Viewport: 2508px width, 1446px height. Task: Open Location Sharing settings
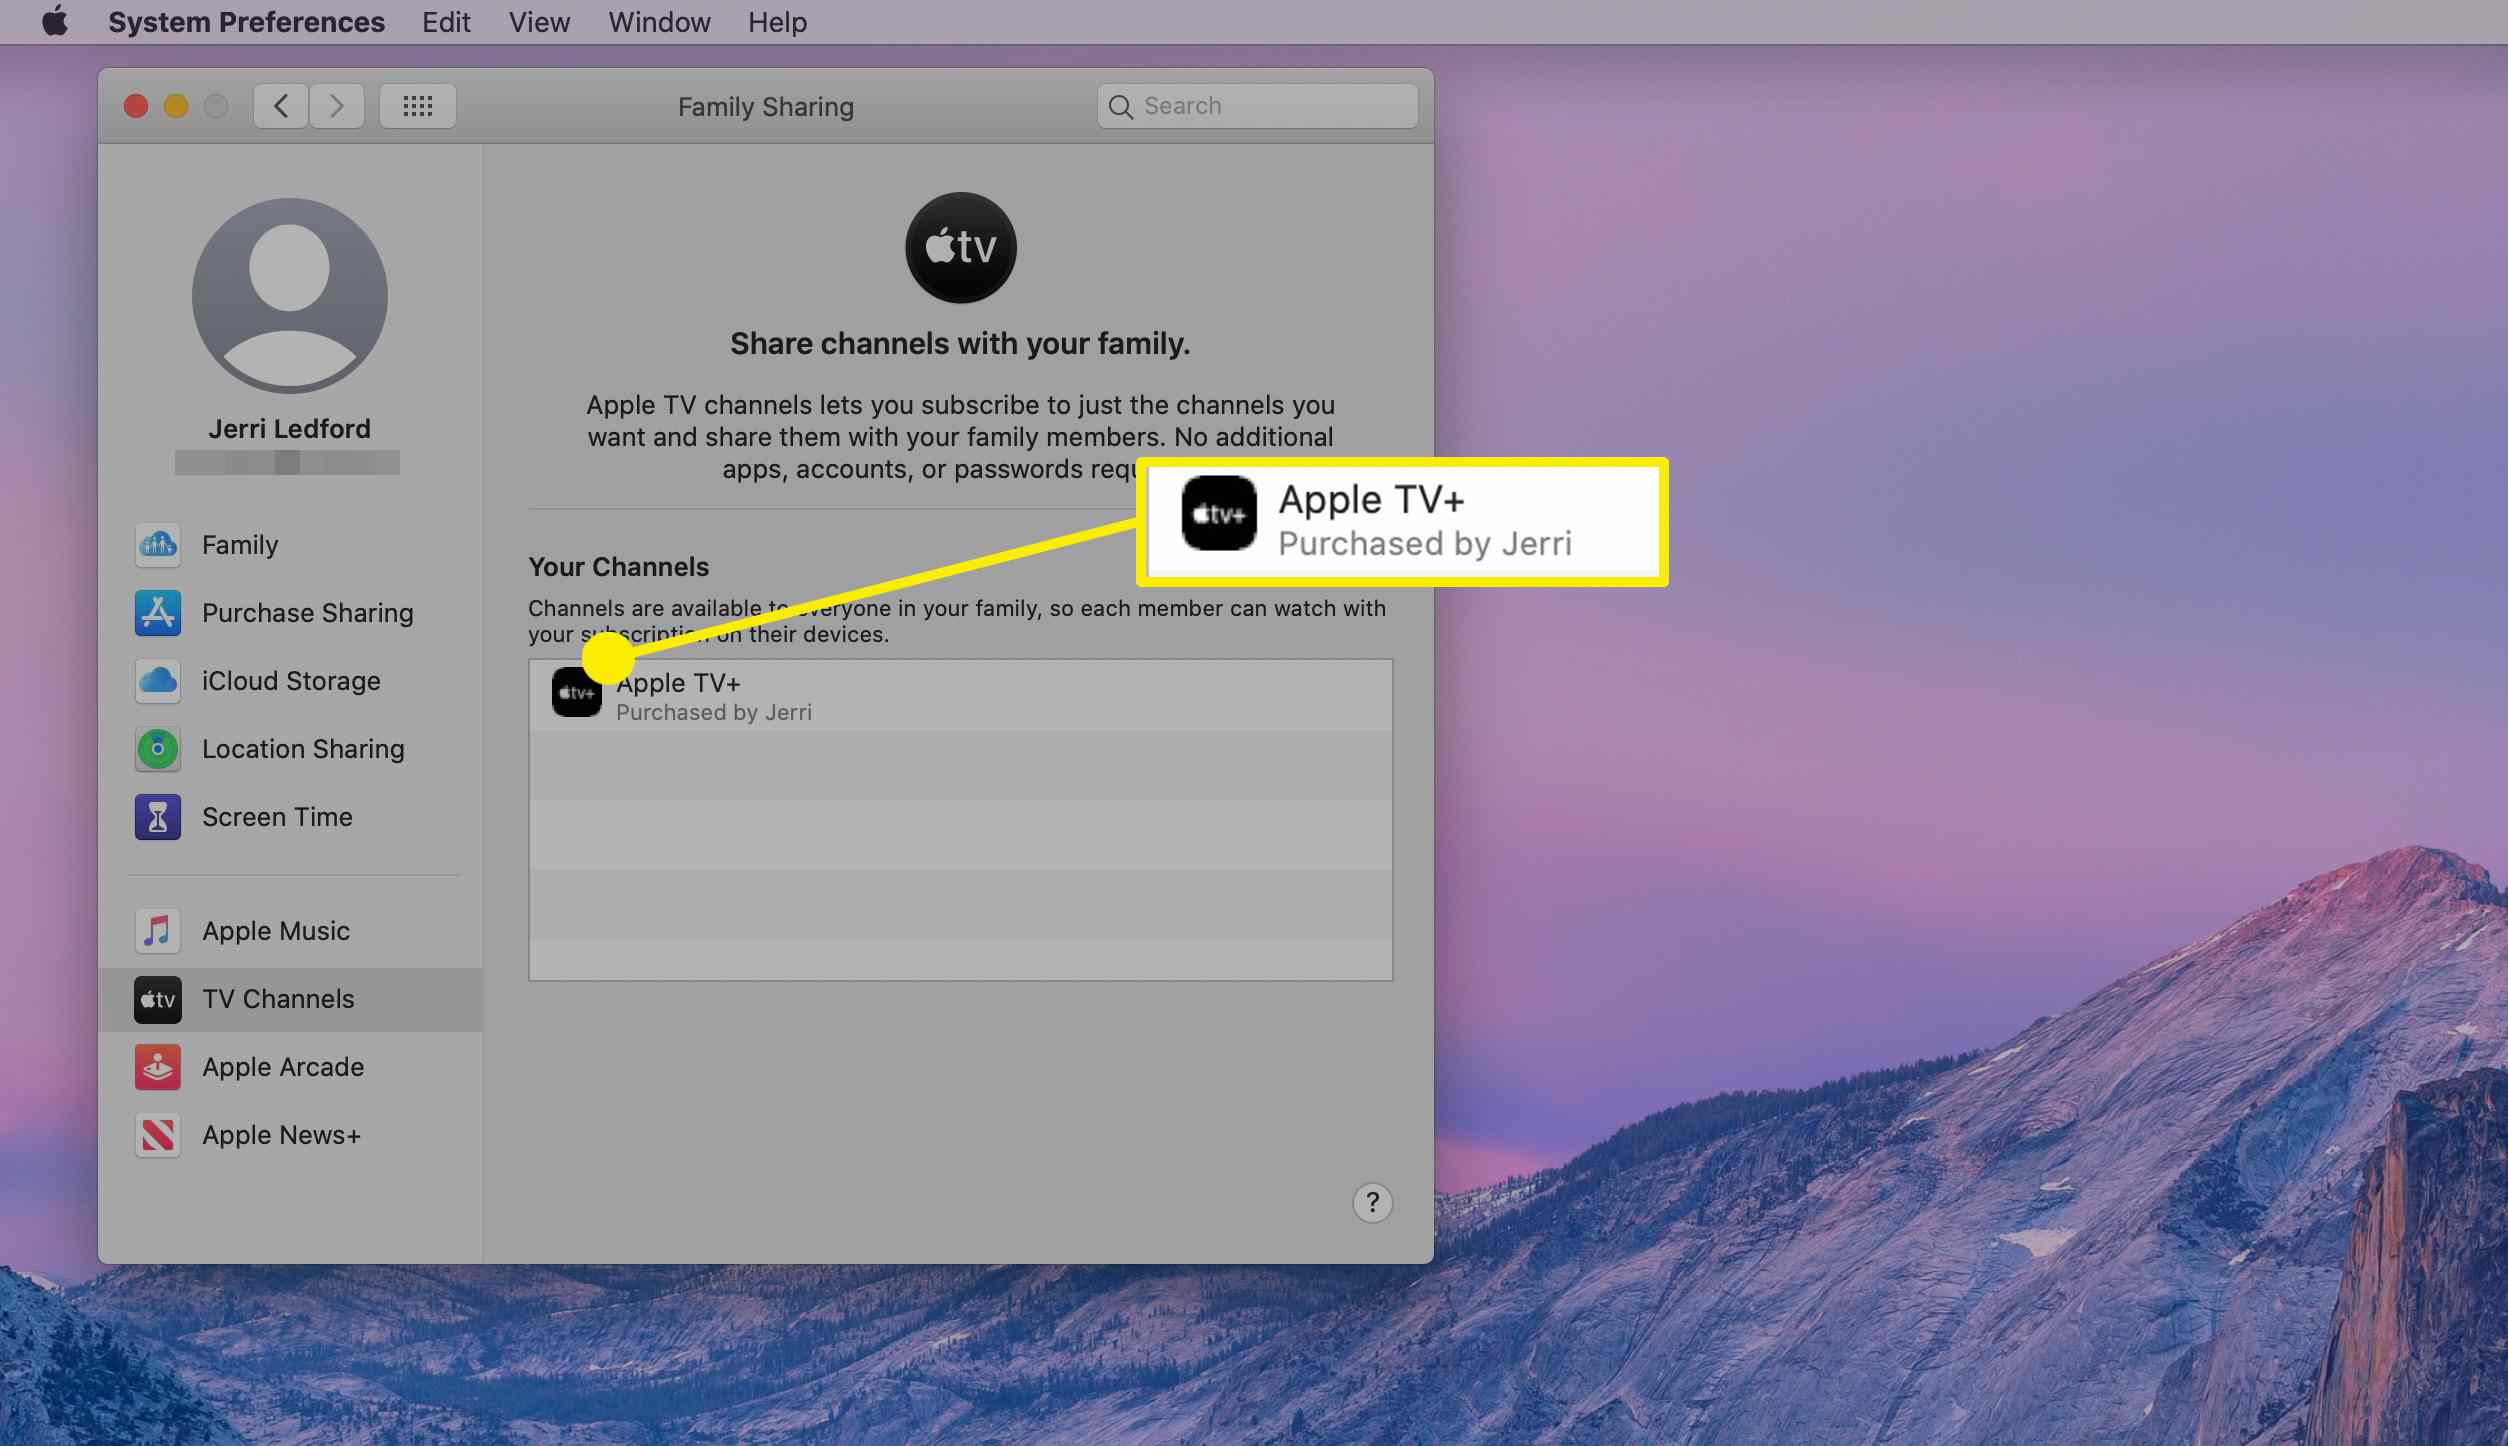coord(301,748)
